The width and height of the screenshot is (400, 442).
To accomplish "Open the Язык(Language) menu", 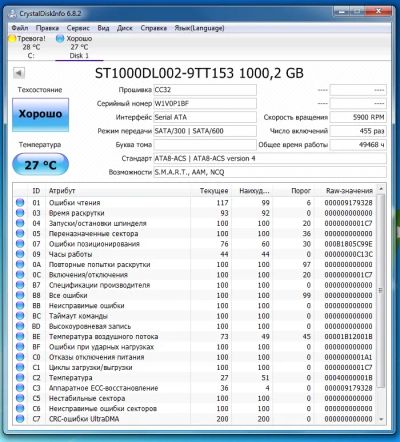I will point(199,28).
